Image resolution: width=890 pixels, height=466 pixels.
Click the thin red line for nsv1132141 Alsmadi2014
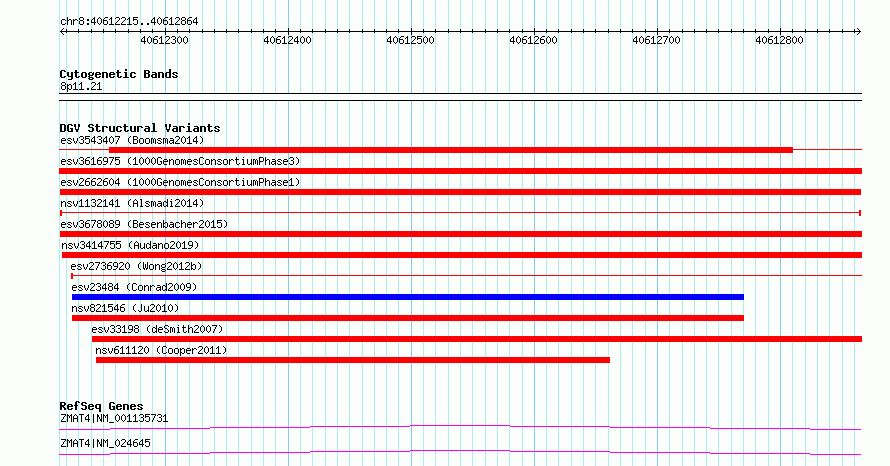[x=460, y=213]
